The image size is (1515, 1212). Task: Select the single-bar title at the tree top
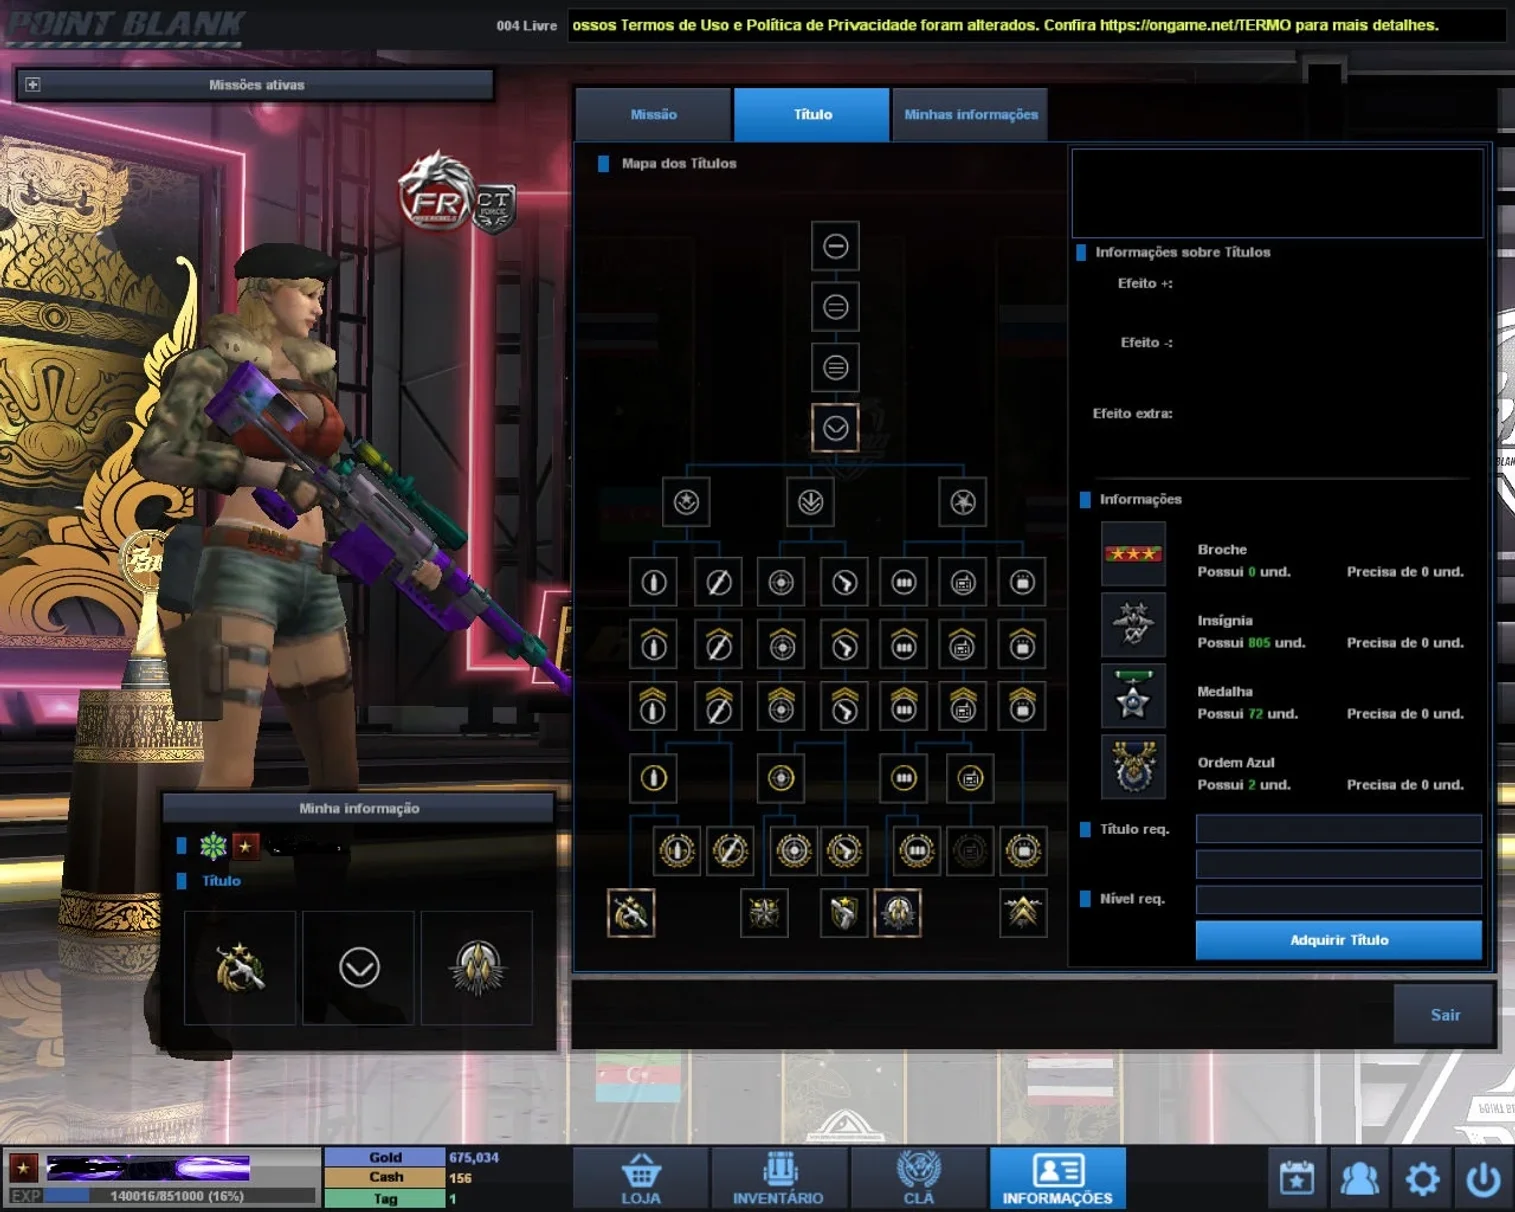pos(835,246)
